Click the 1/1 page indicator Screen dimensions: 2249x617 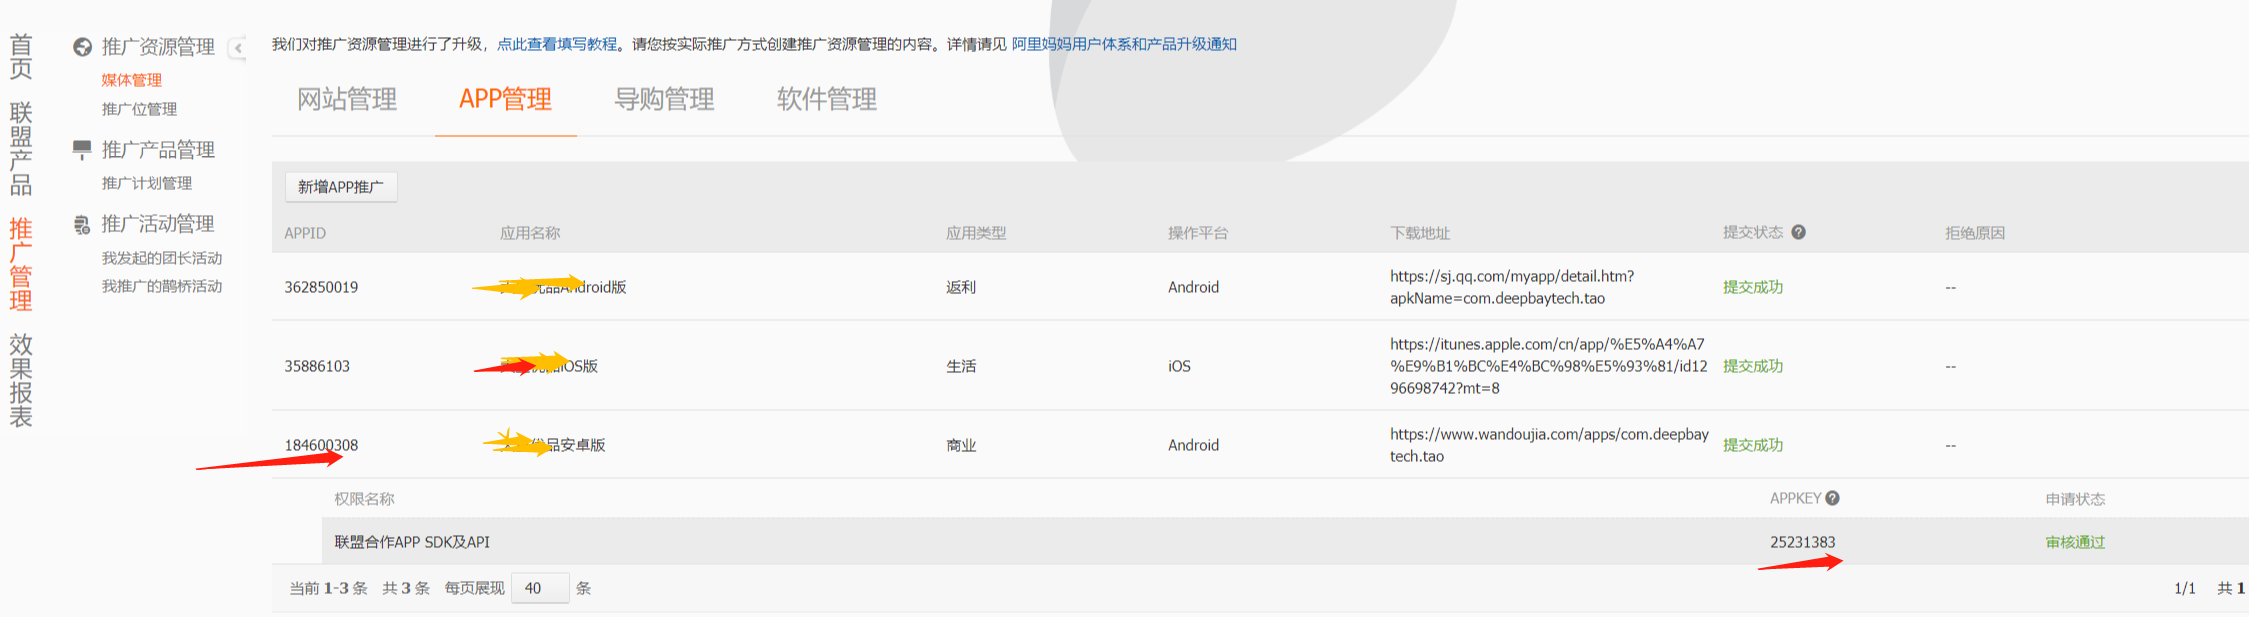coord(2185,588)
